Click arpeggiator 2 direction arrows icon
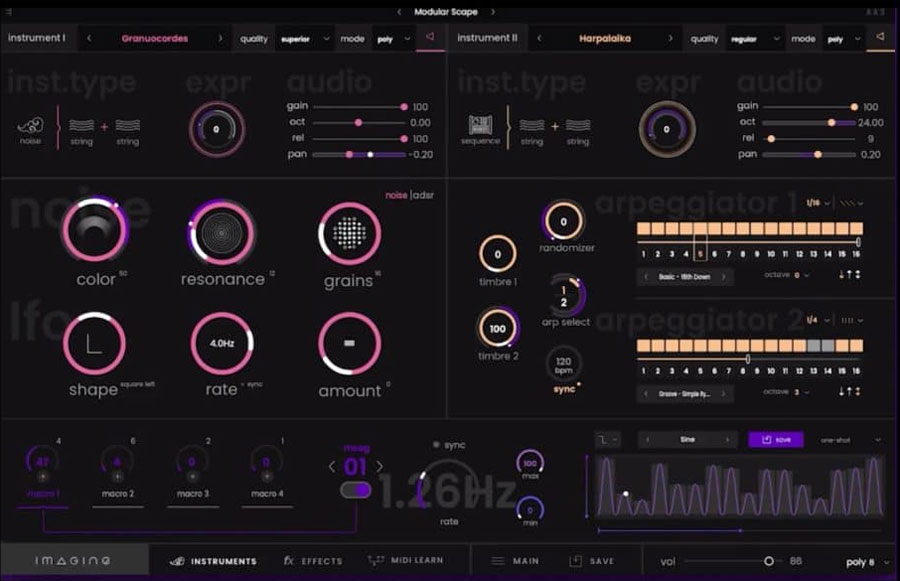This screenshot has width=900, height=581. pos(849,392)
